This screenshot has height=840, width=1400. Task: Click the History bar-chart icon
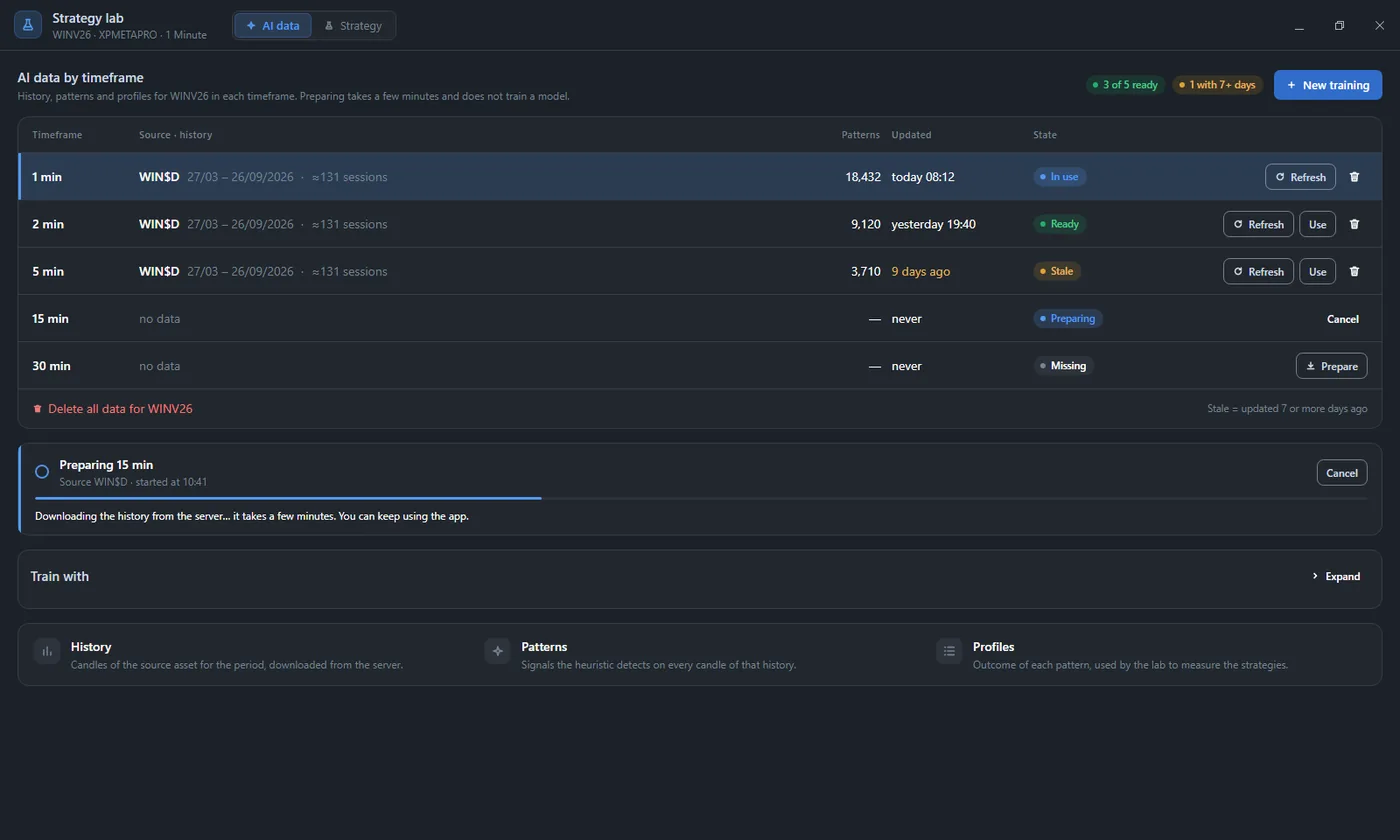(46, 651)
